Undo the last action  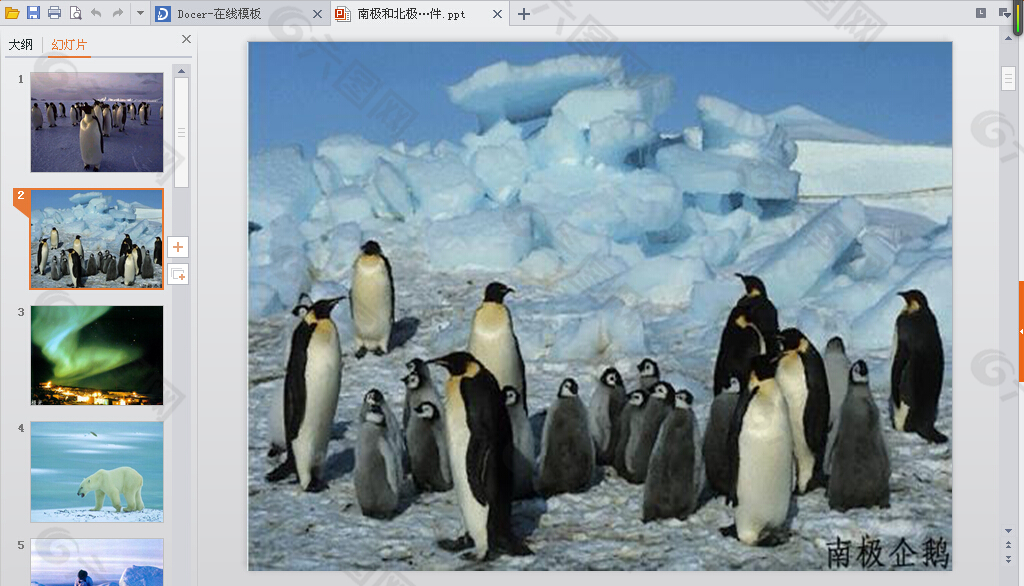click(x=96, y=13)
